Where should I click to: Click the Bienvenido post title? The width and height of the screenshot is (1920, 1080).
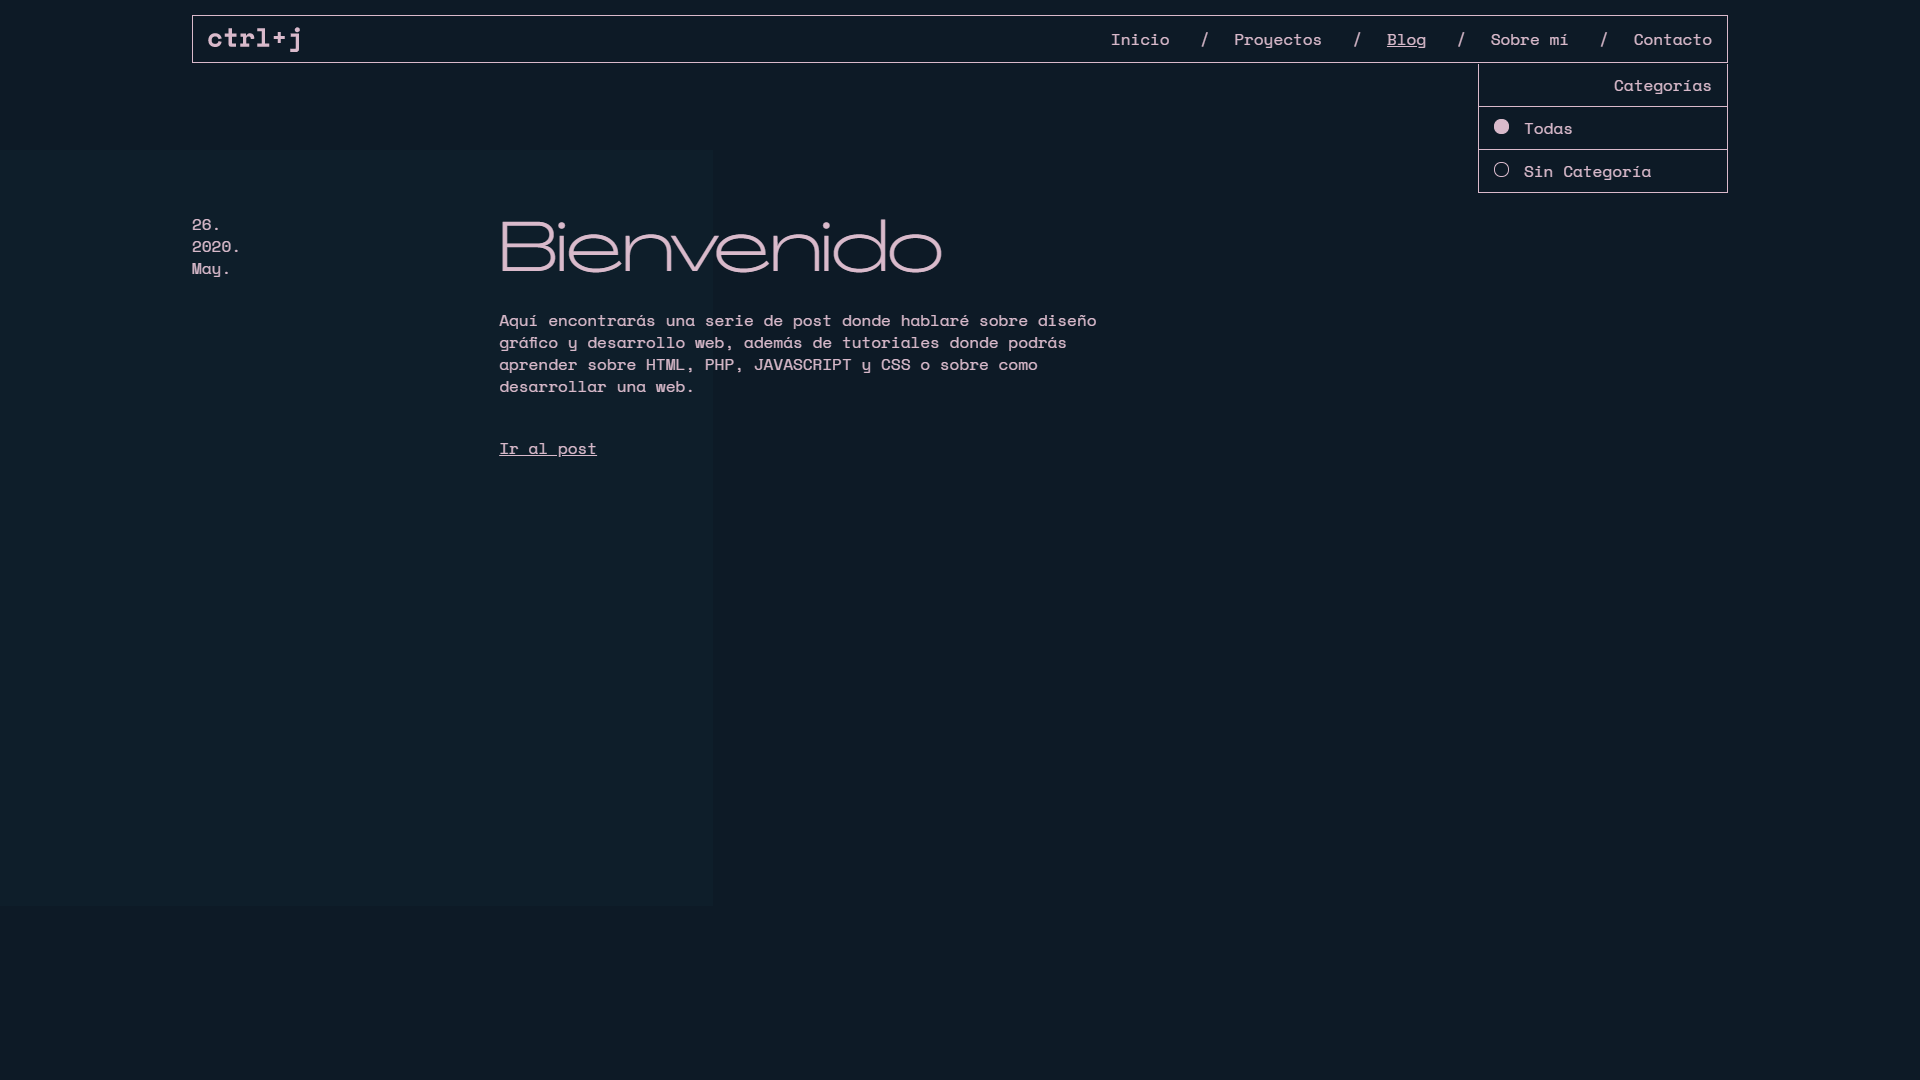[x=719, y=247]
